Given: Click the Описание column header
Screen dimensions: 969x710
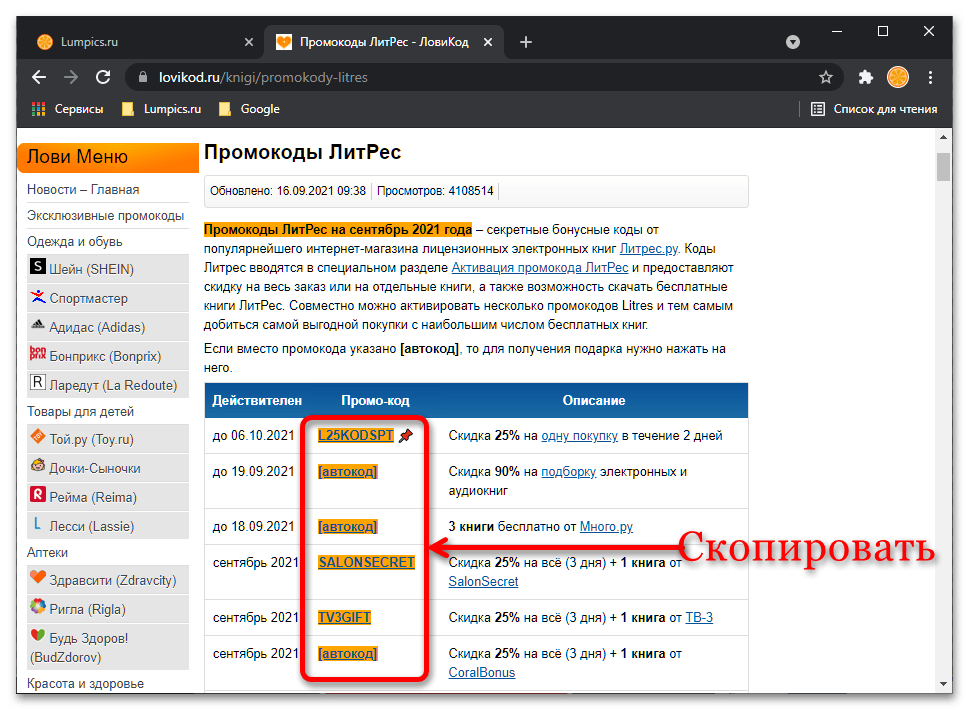Looking at the screenshot, I should 593,400.
